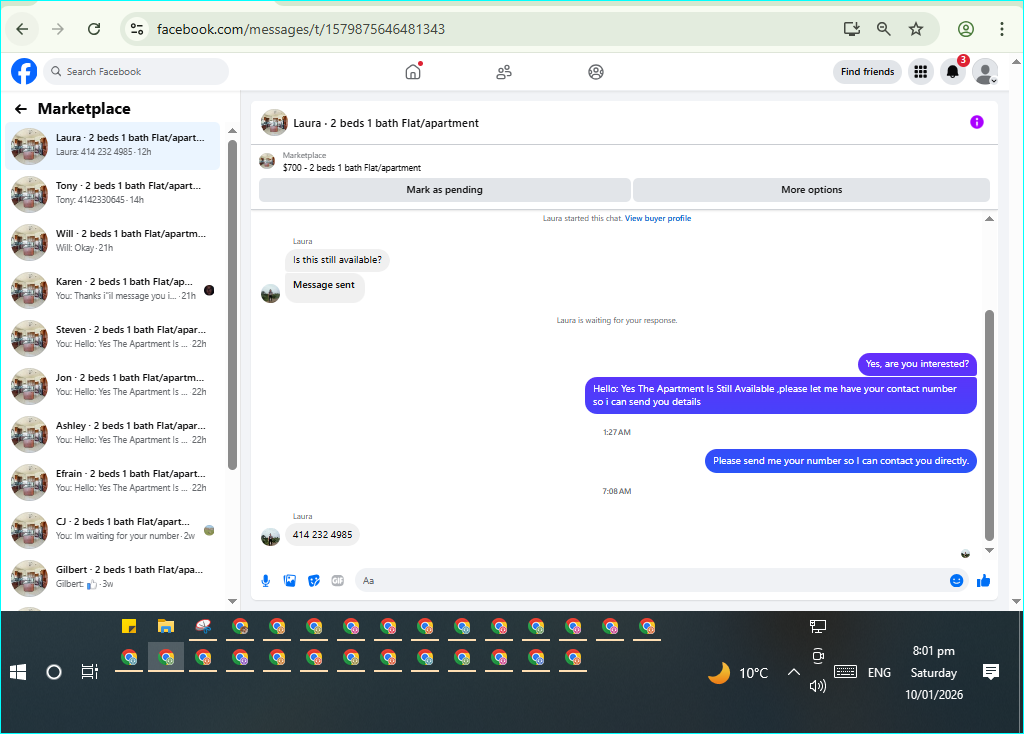Open conversation info purple icon
Image resolution: width=1024 pixels, height=734 pixels.
coord(976,122)
